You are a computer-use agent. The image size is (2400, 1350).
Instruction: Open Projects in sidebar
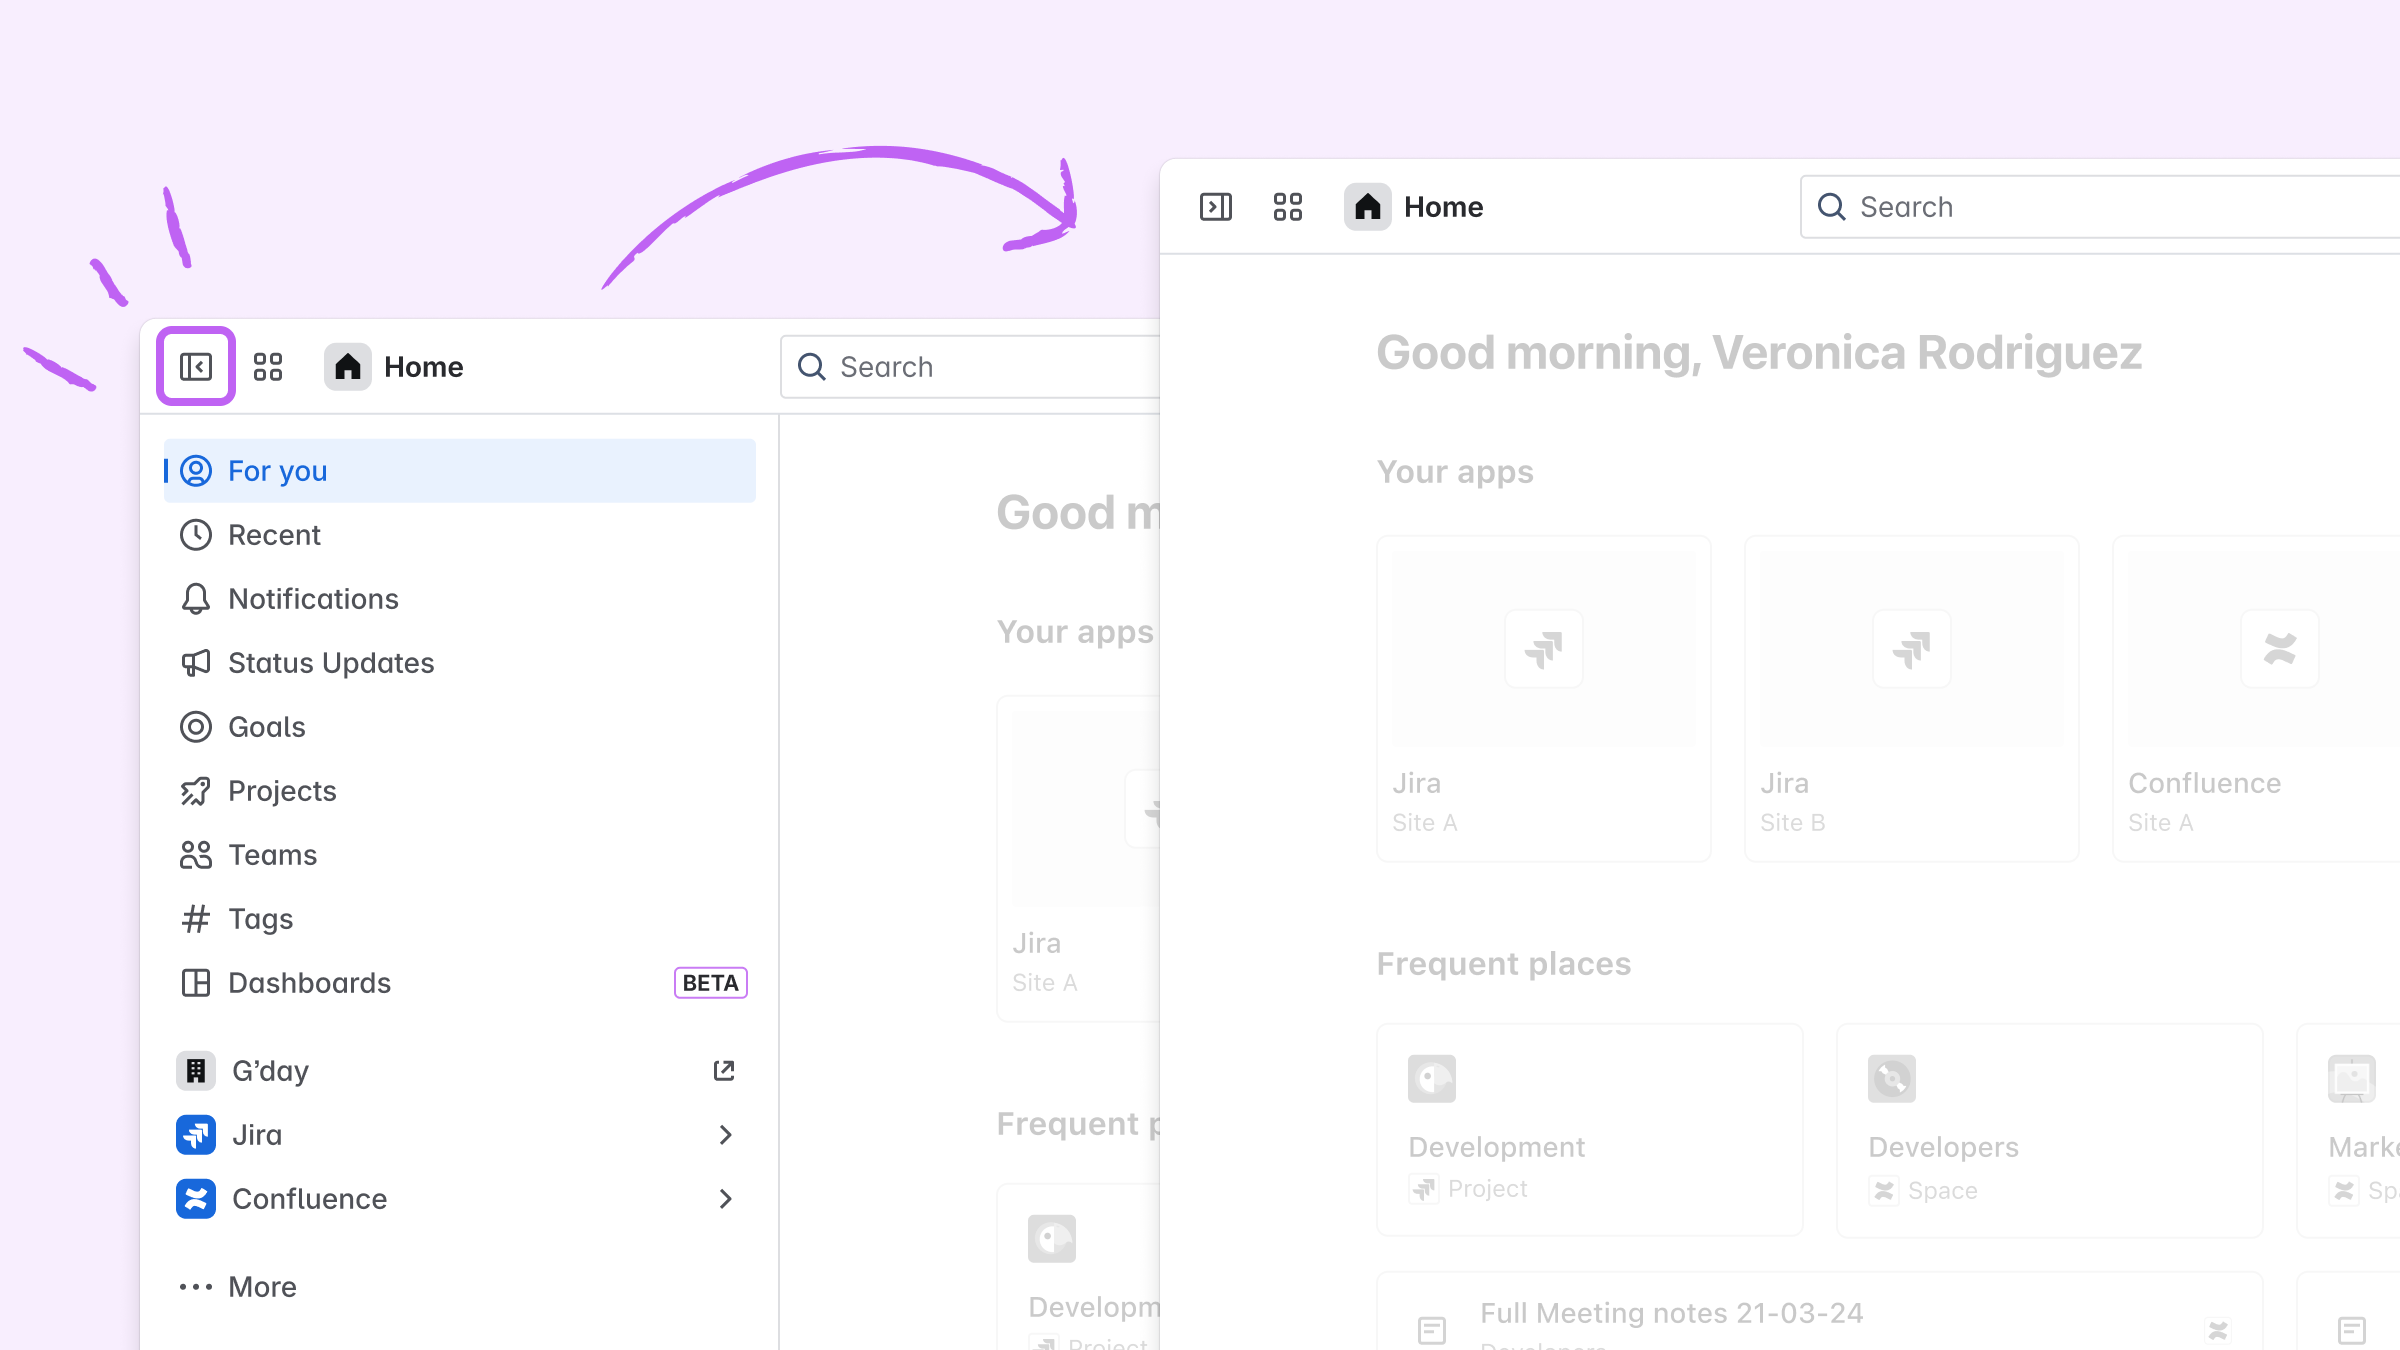(x=282, y=791)
